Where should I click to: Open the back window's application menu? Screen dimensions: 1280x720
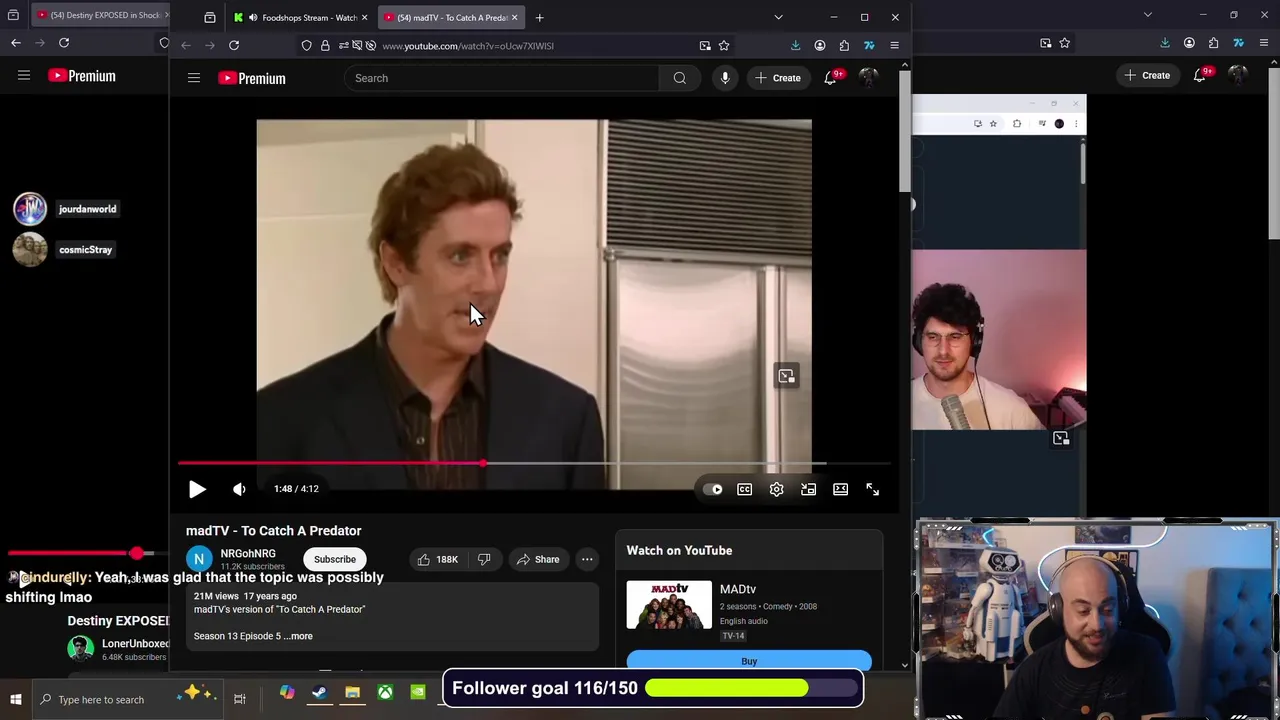pos(1262,43)
